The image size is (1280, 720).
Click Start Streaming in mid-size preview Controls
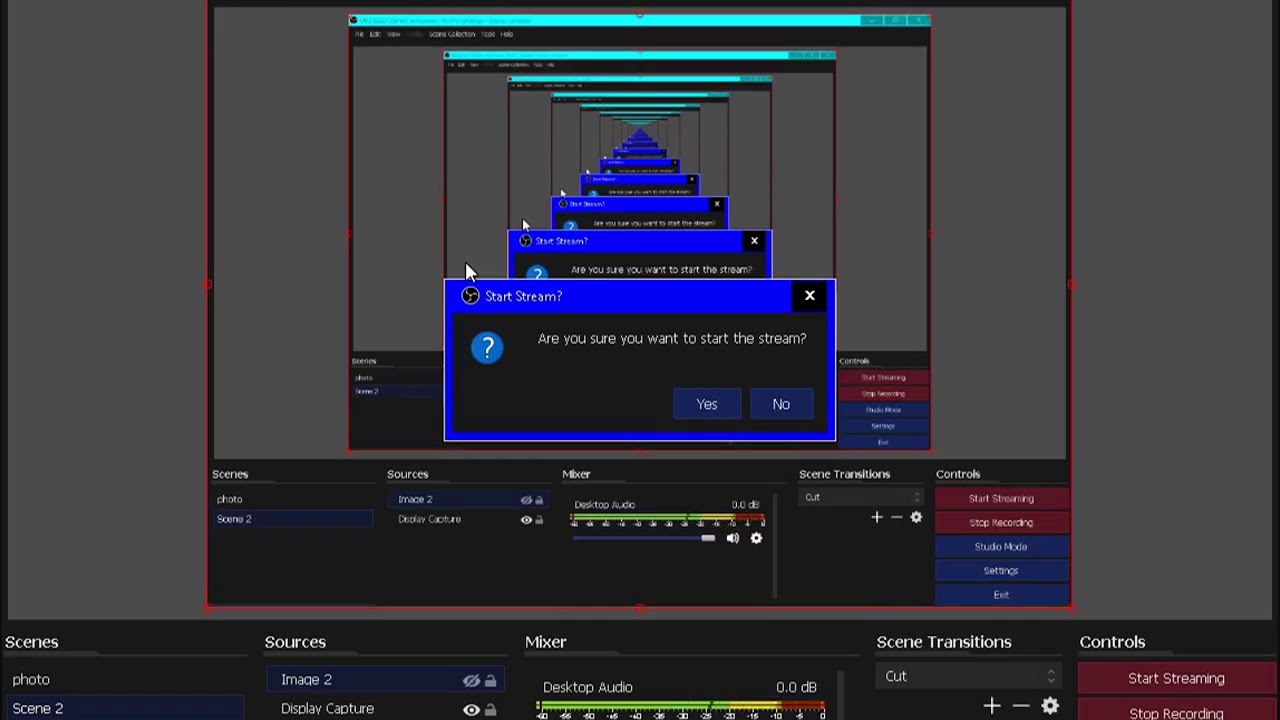(1001, 498)
